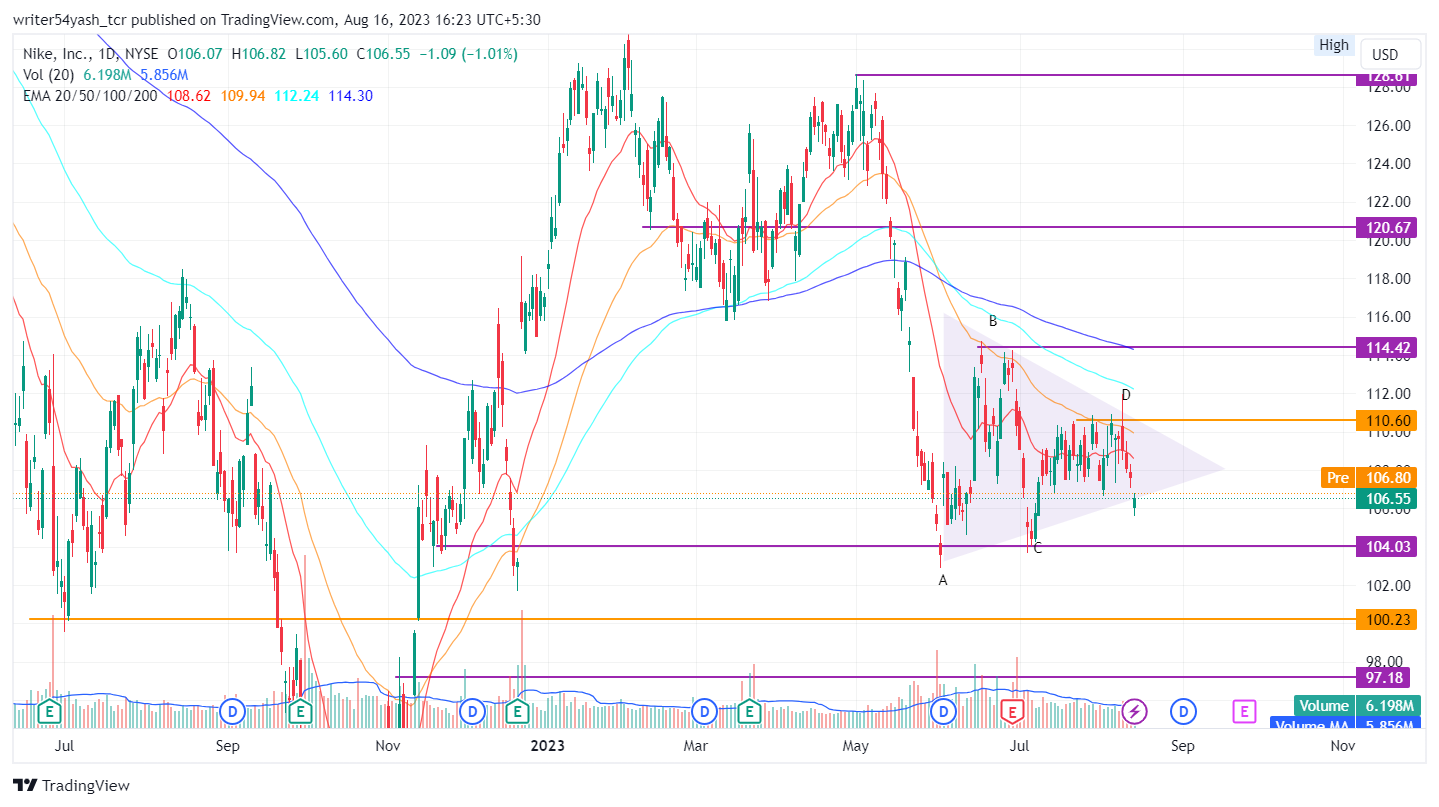Click the 2023 label on time axis
This screenshot has height=807, width=1439.
click(548, 746)
